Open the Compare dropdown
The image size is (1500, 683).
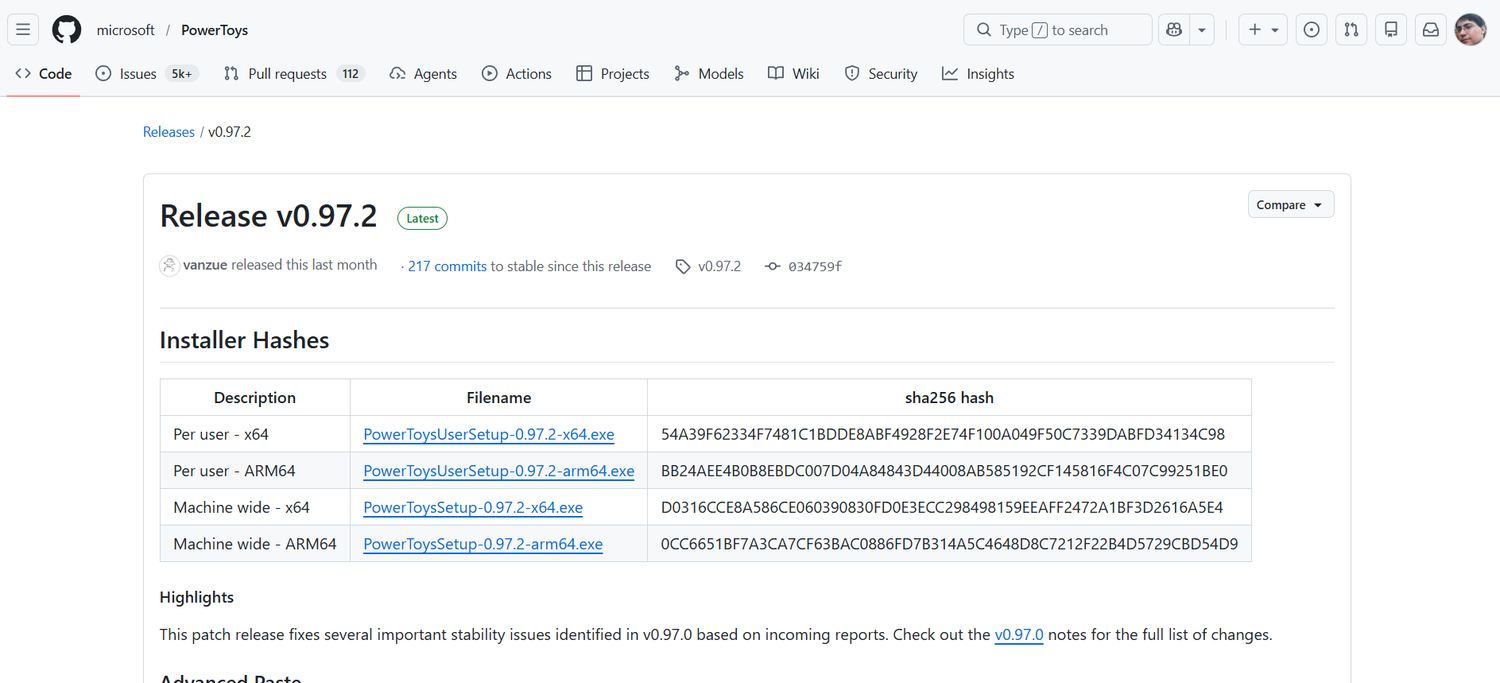coord(1291,205)
